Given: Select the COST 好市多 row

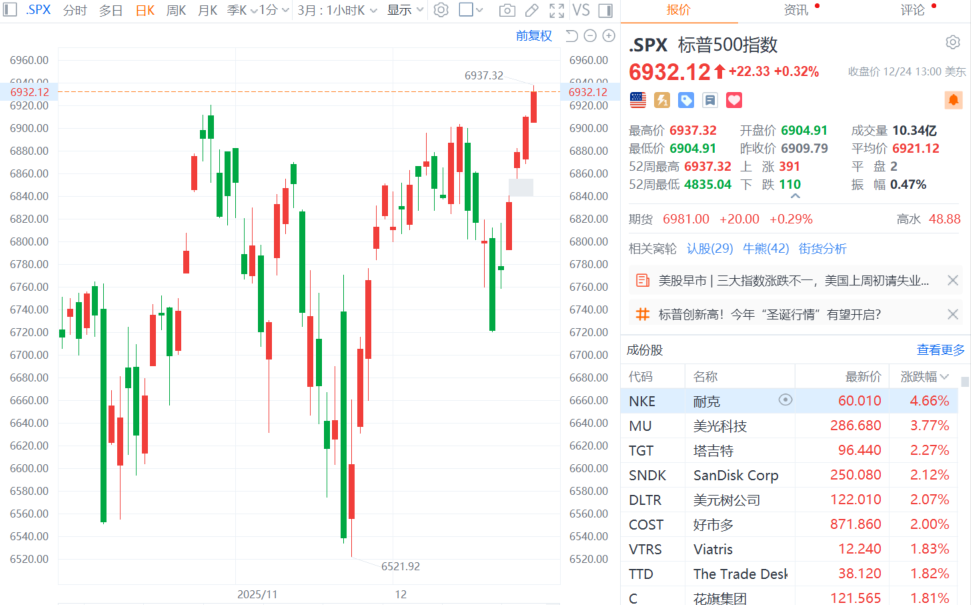Looking at the screenshot, I should 789,524.
